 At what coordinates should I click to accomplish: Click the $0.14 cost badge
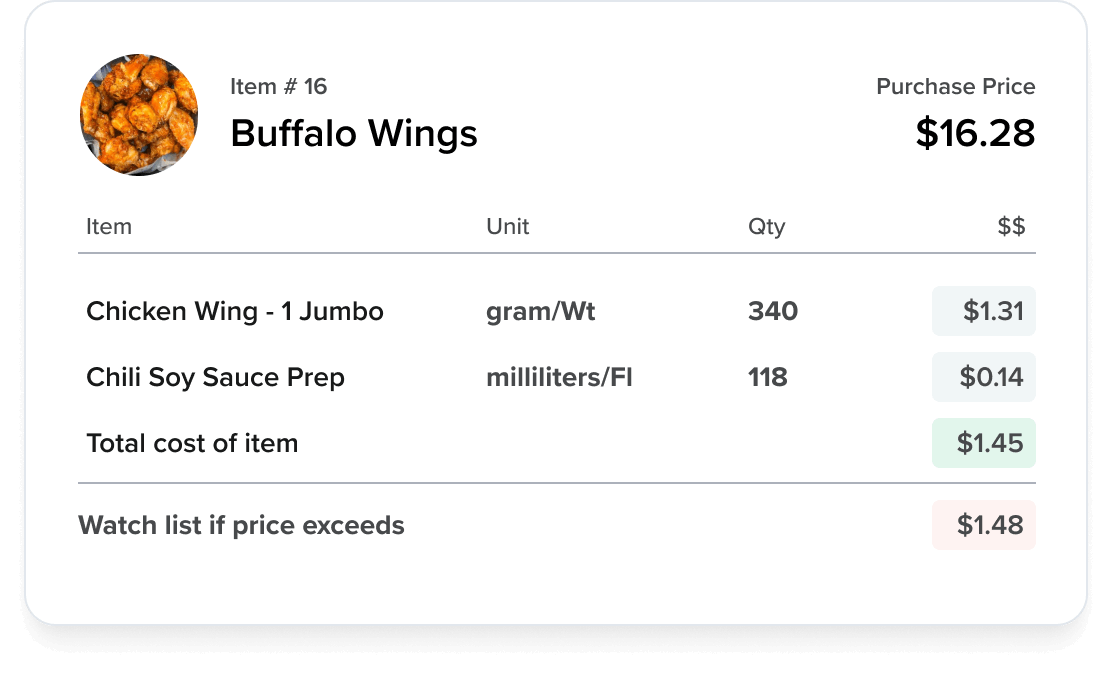coord(984,377)
